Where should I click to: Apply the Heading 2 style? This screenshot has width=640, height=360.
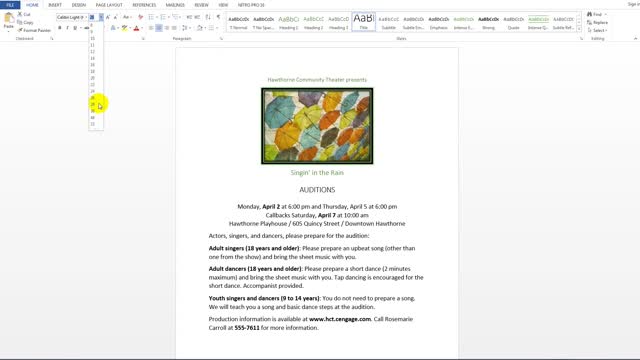313,22
